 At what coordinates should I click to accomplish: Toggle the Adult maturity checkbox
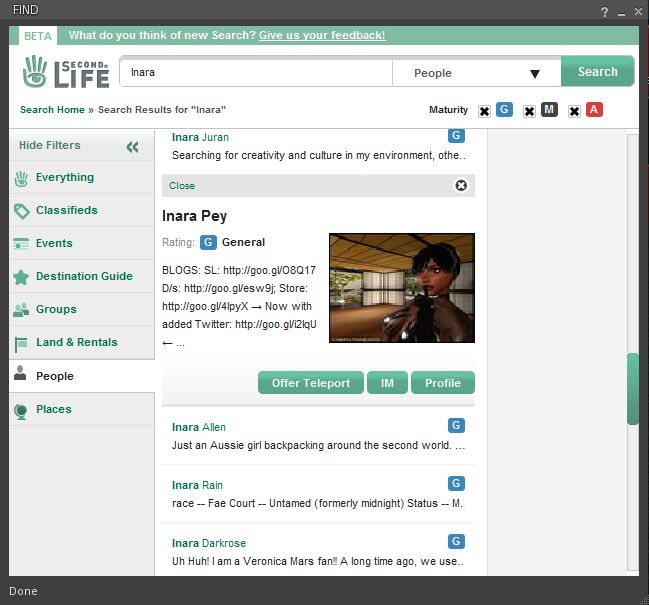click(574, 111)
